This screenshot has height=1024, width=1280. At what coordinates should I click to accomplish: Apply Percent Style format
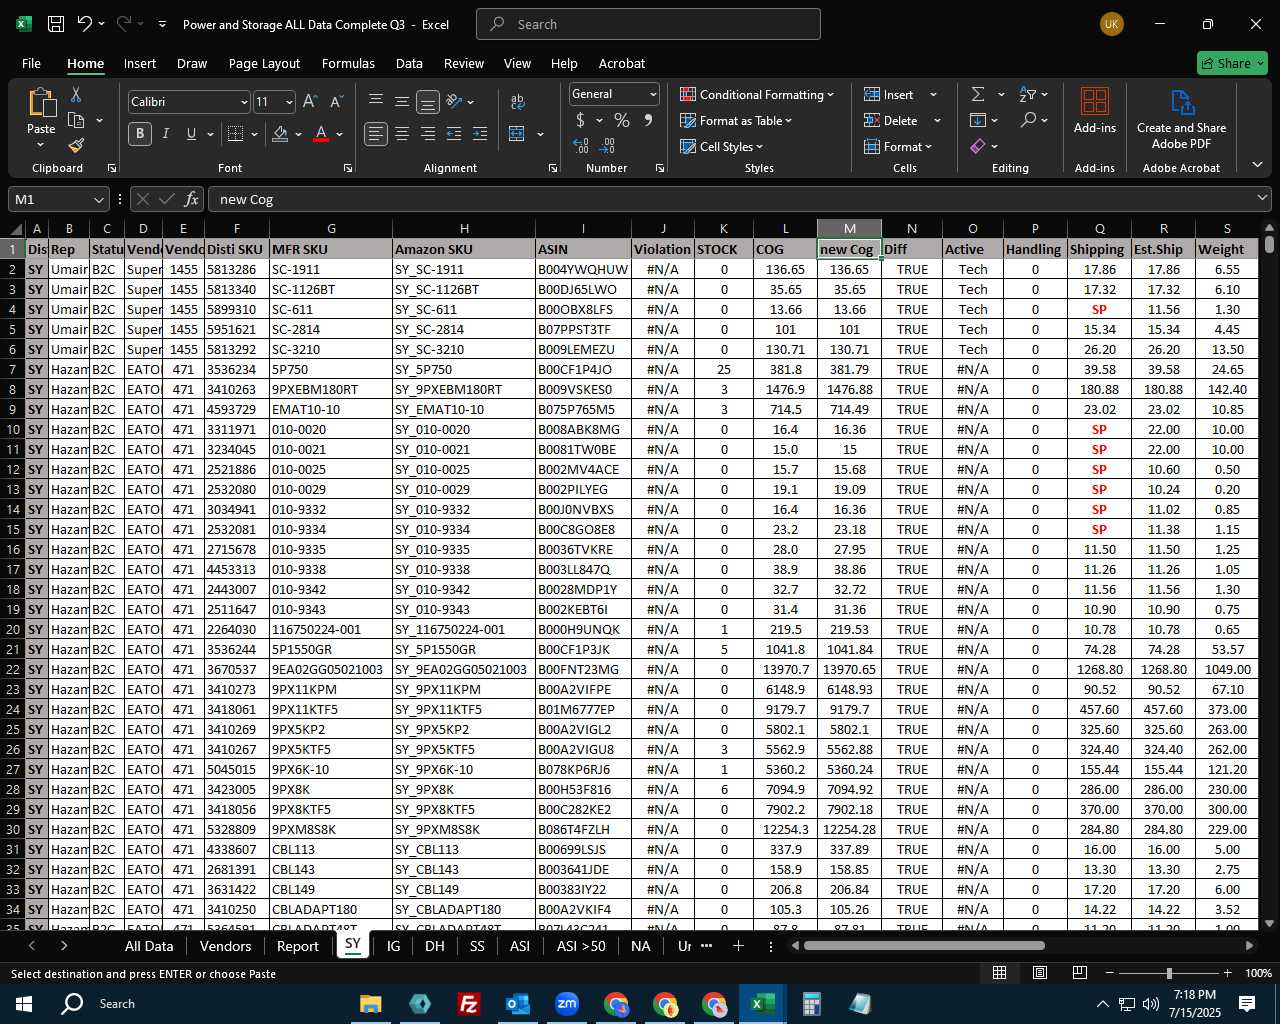tap(622, 120)
